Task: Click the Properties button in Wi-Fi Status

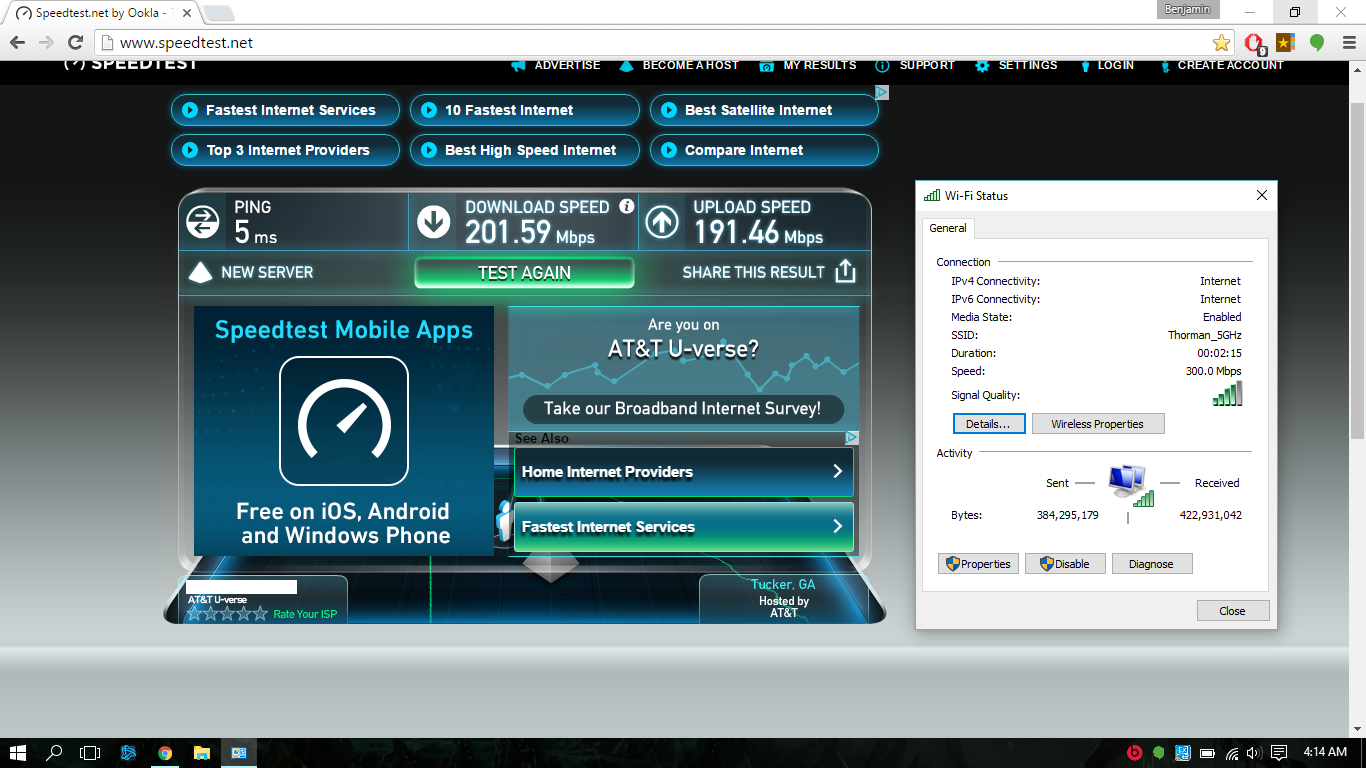Action: pos(979,564)
